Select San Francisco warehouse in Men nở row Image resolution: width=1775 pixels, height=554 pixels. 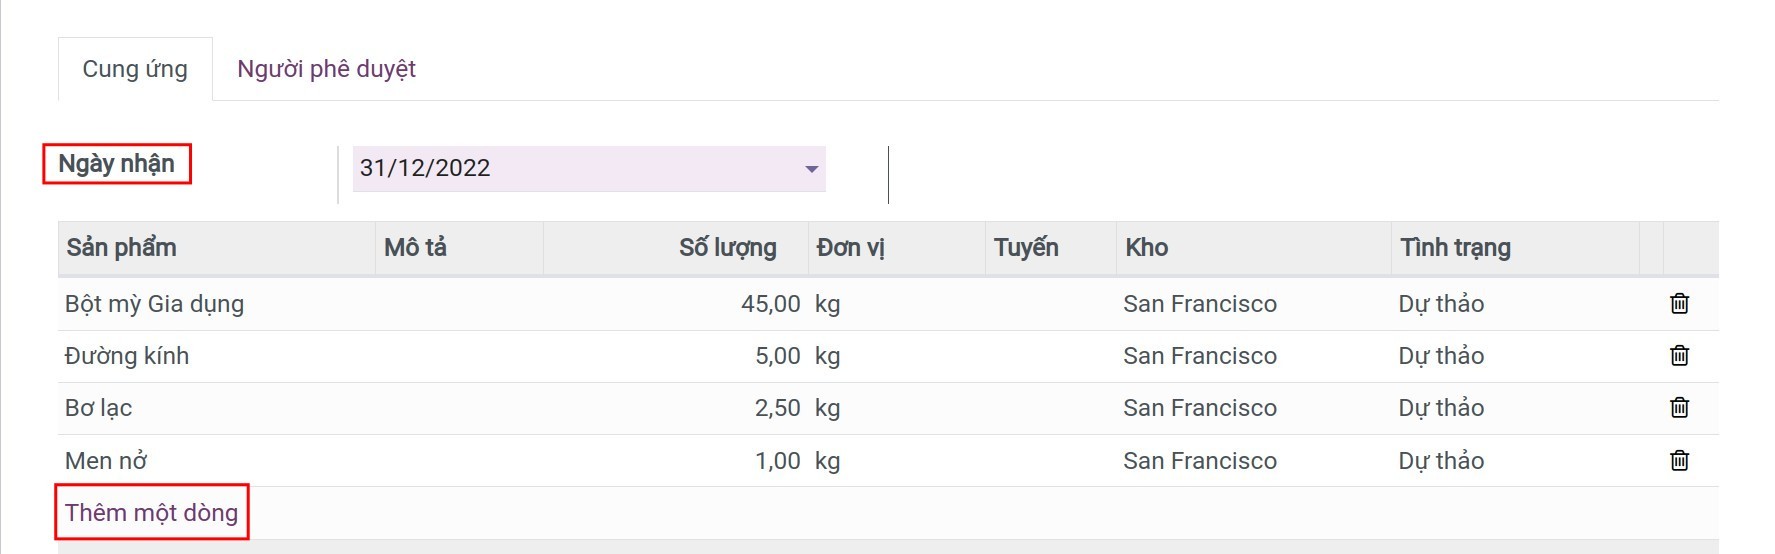pos(1199,461)
